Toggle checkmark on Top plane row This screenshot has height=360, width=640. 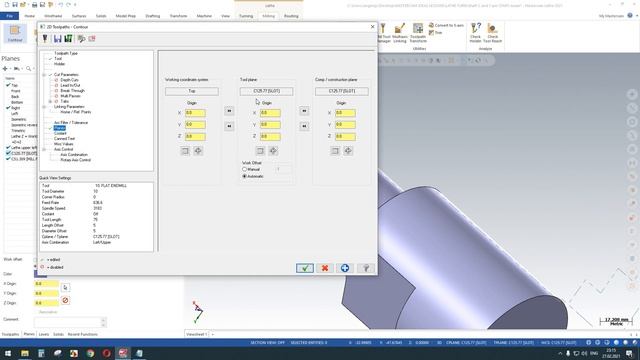pos(8,85)
